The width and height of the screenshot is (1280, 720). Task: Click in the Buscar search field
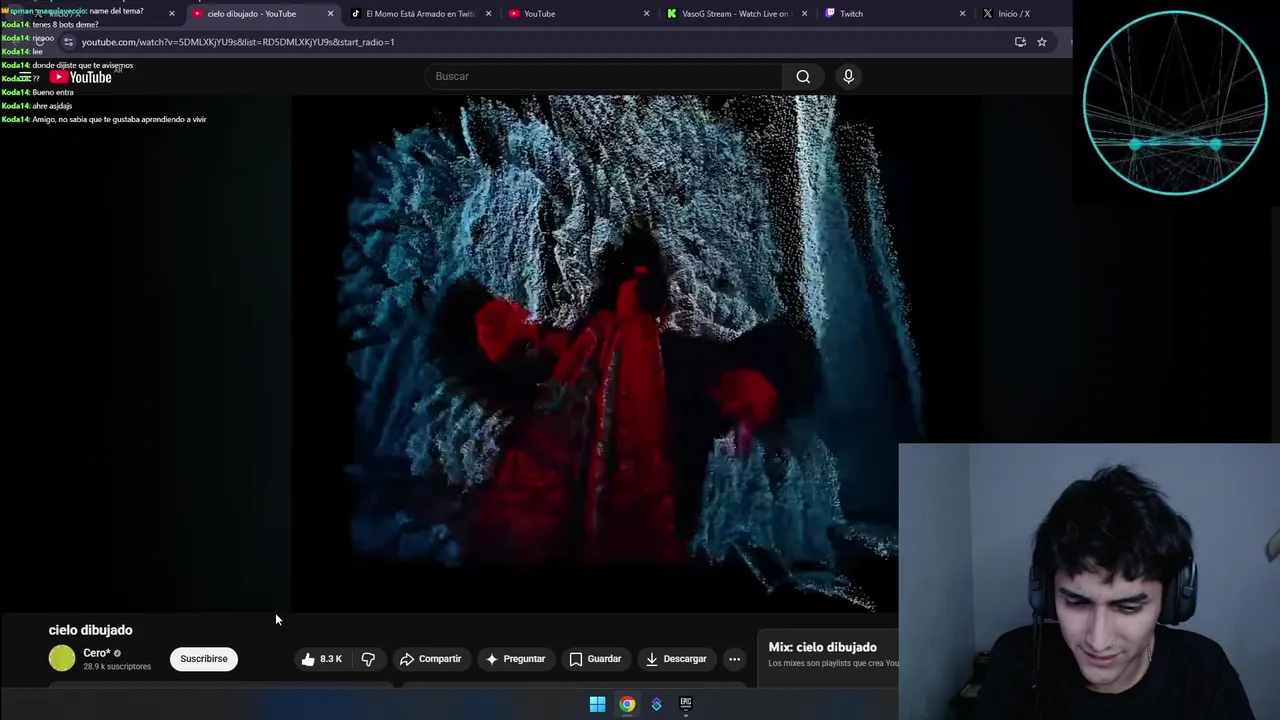(x=605, y=76)
